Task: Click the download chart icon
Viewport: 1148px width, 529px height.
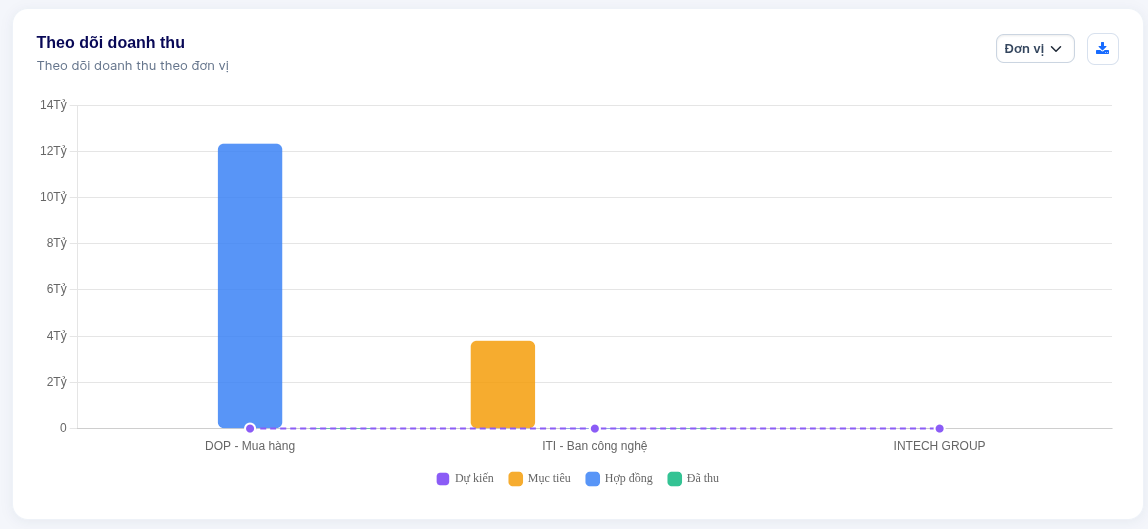Action: (x=1103, y=48)
